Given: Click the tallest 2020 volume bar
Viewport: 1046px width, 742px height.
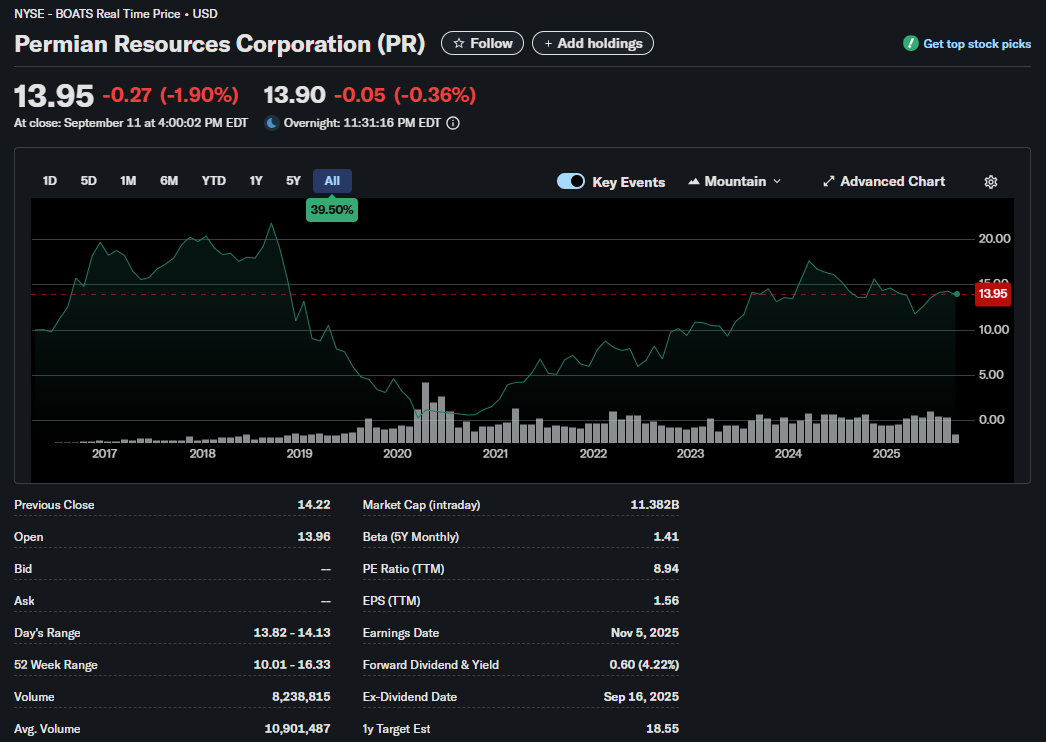Looking at the screenshot, I should click(426, 412).
